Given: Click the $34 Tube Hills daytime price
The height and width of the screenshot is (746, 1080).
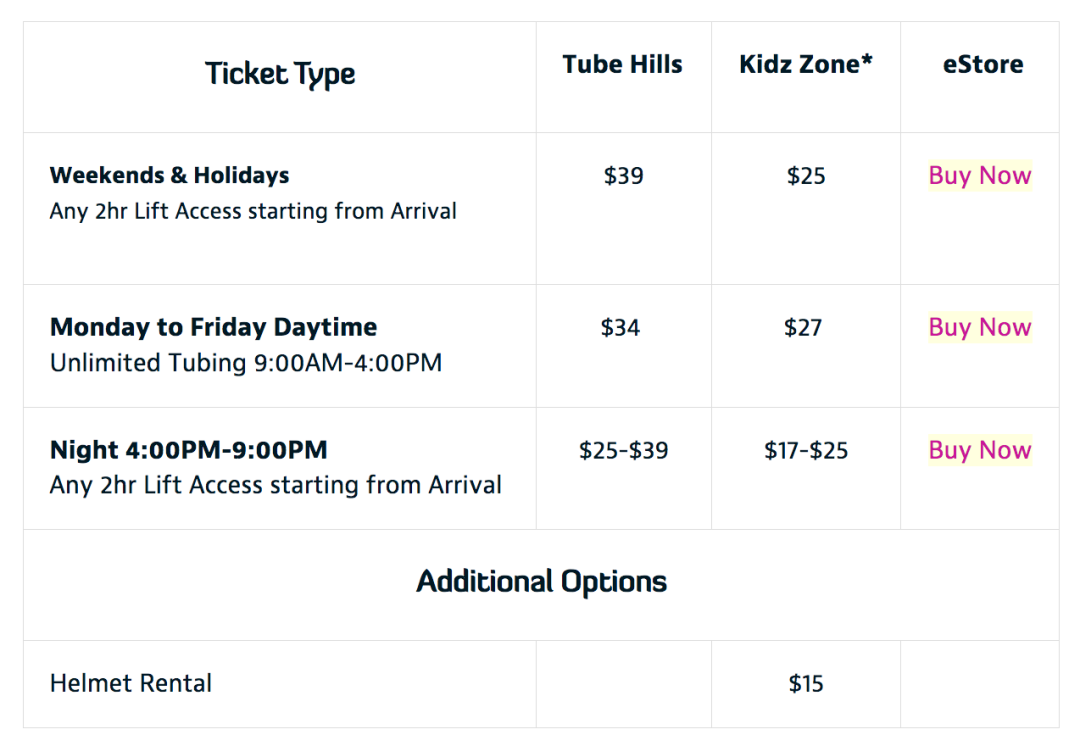Looking at the screenshot, I should [x=620, y=327].
